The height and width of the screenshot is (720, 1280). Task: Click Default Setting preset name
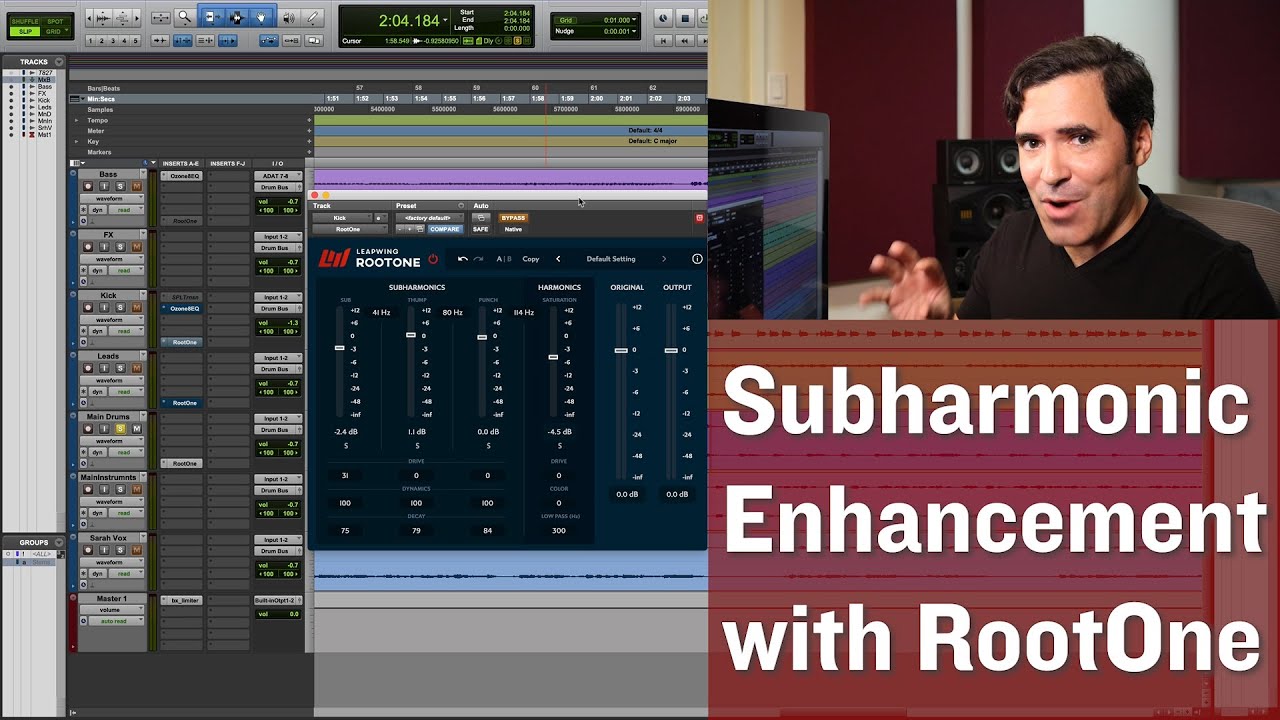[611, 259]
